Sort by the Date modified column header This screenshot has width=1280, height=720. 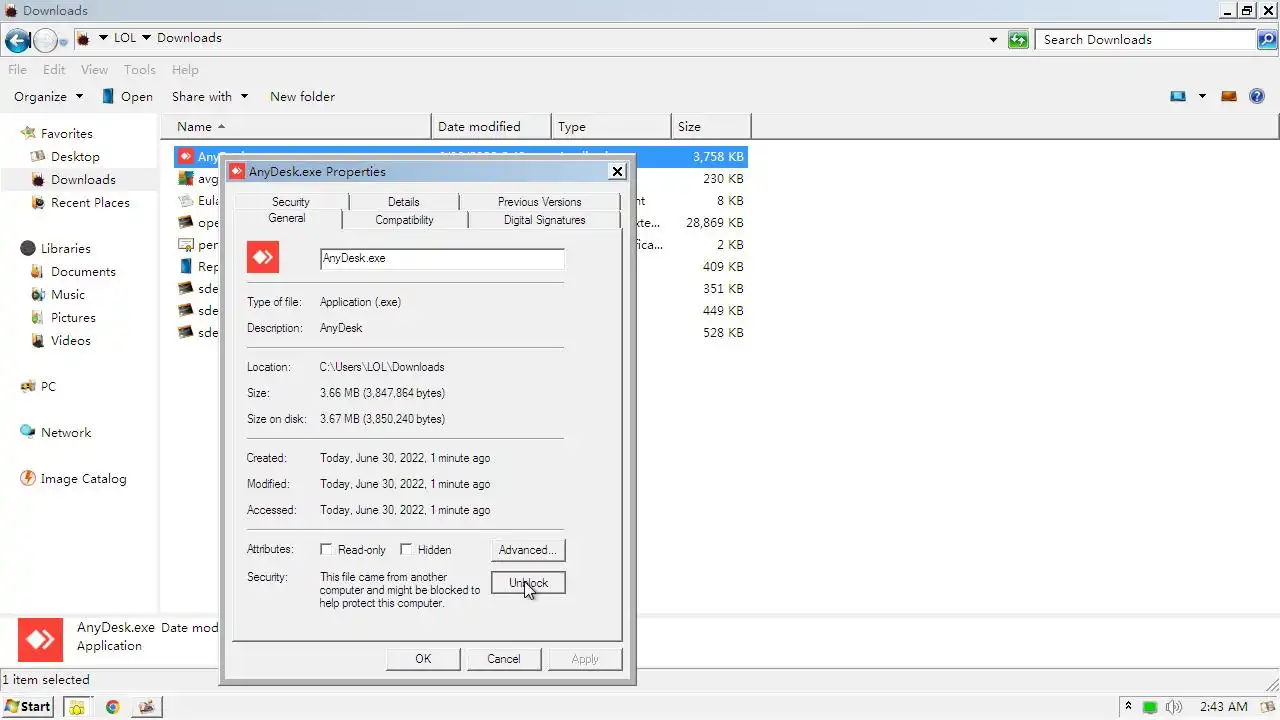(x=491, y=126)
